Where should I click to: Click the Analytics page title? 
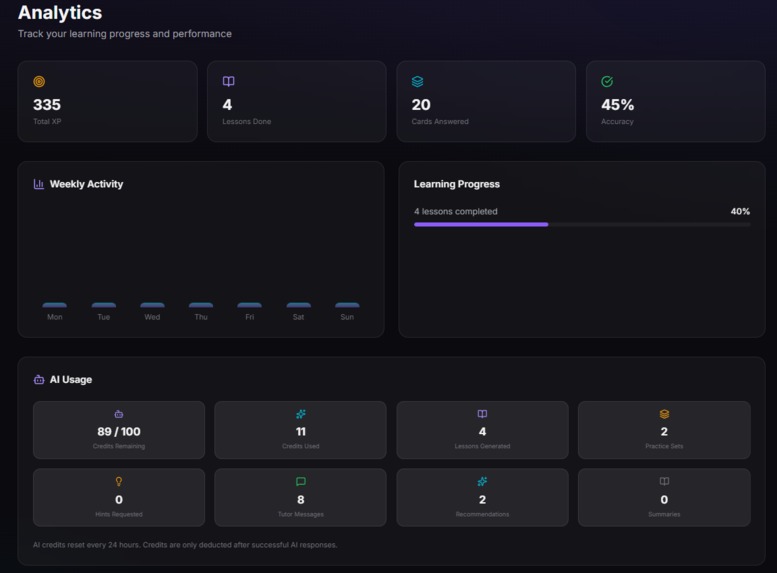(60, 12)
